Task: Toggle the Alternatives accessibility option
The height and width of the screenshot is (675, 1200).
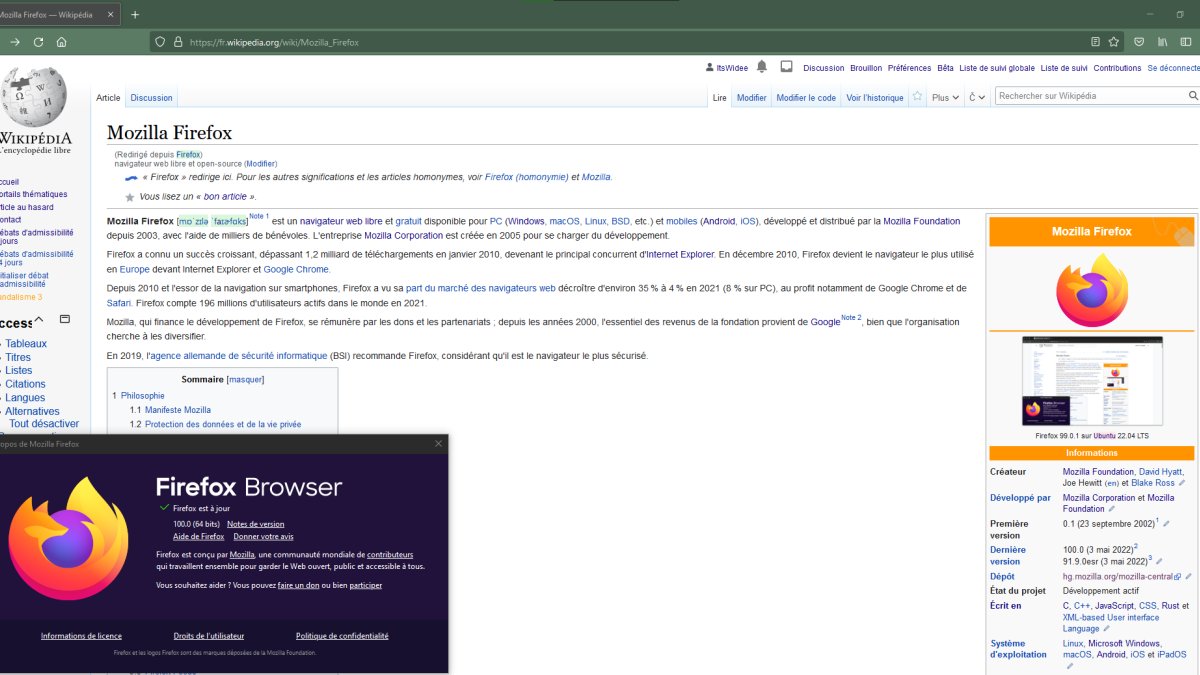Action: click(x=32, y=411)
